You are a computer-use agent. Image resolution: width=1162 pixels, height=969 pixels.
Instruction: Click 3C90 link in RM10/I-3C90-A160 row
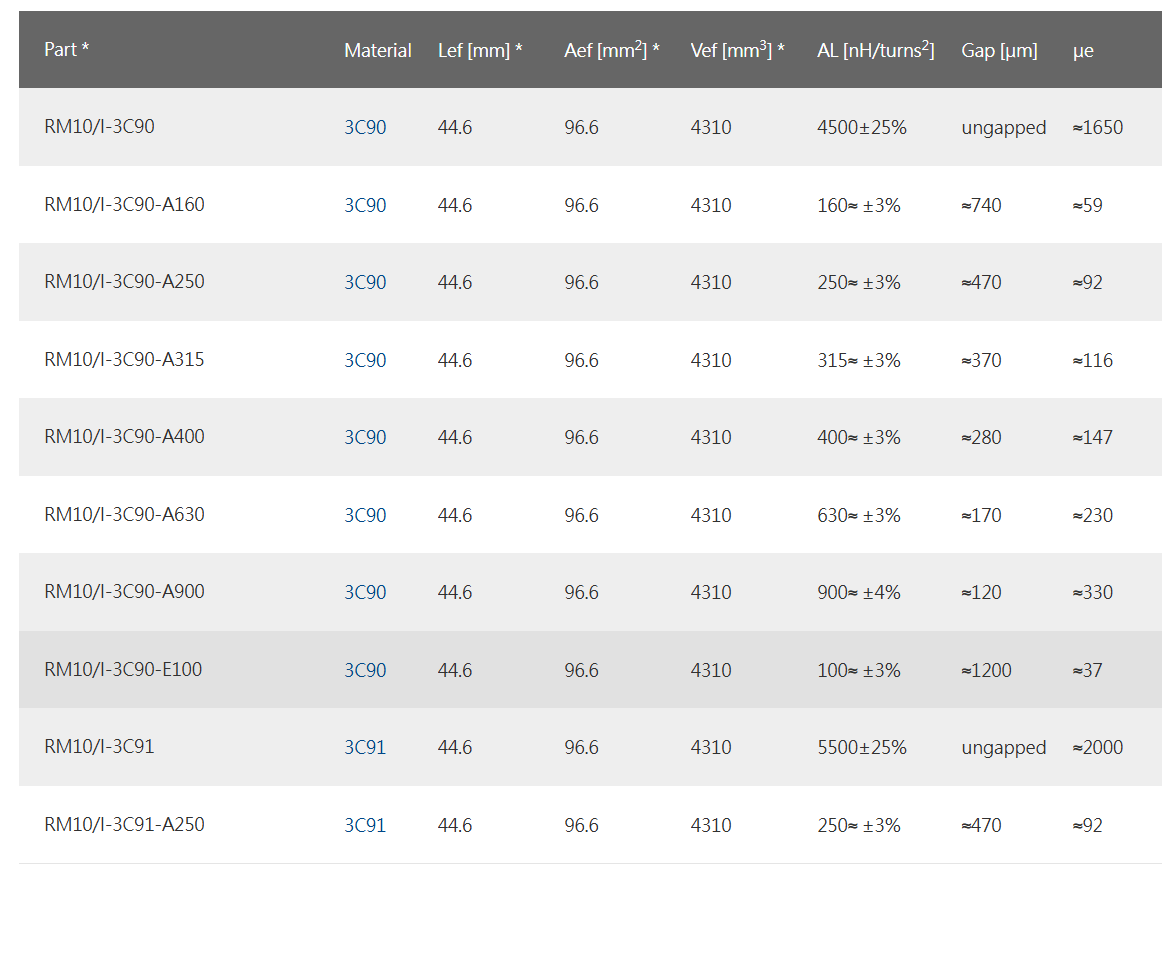(365, 206)
